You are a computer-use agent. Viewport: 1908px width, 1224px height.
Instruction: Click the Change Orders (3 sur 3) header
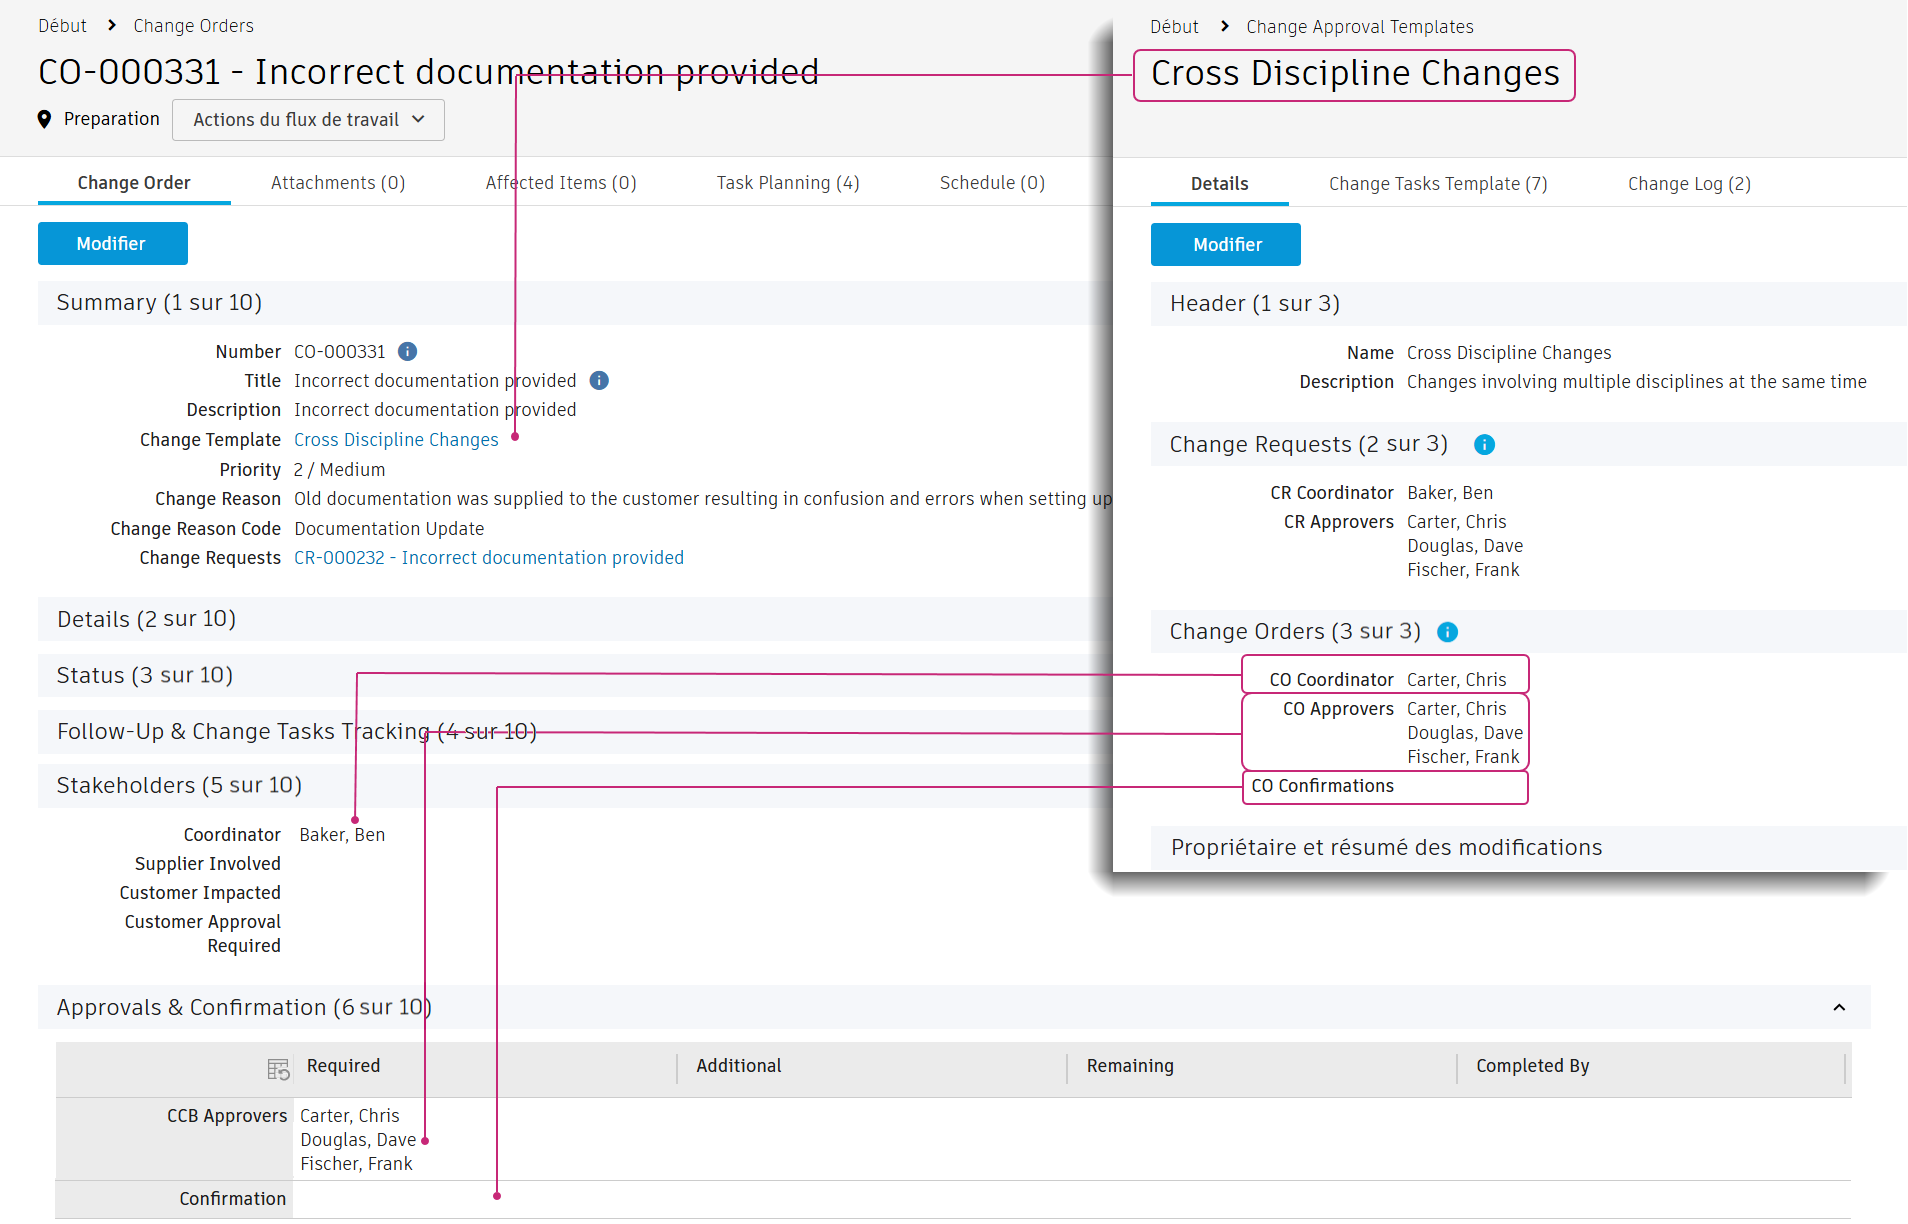pos(1295,632)
